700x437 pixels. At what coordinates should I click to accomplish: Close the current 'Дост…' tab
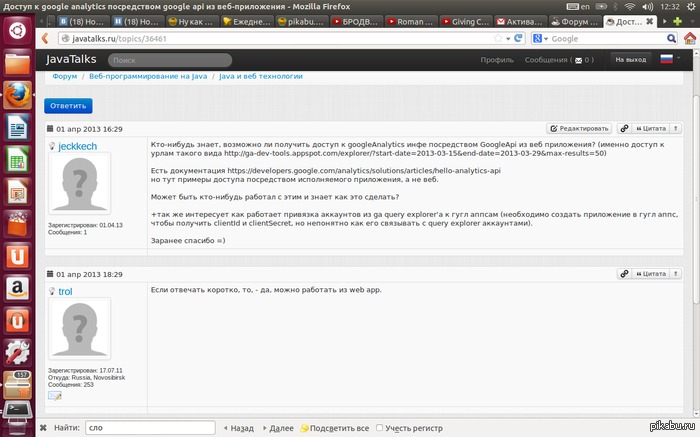tap(650, 21)
